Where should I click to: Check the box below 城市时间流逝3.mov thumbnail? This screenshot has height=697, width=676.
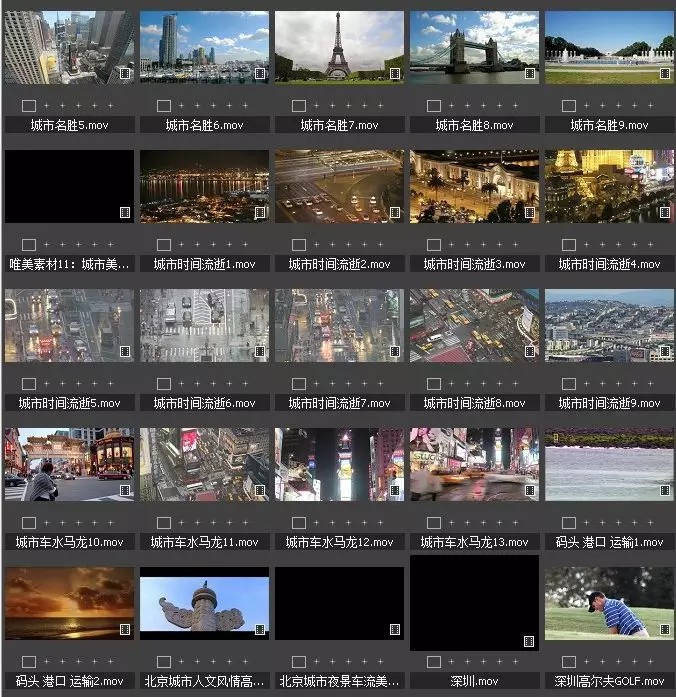click(434, 245)
